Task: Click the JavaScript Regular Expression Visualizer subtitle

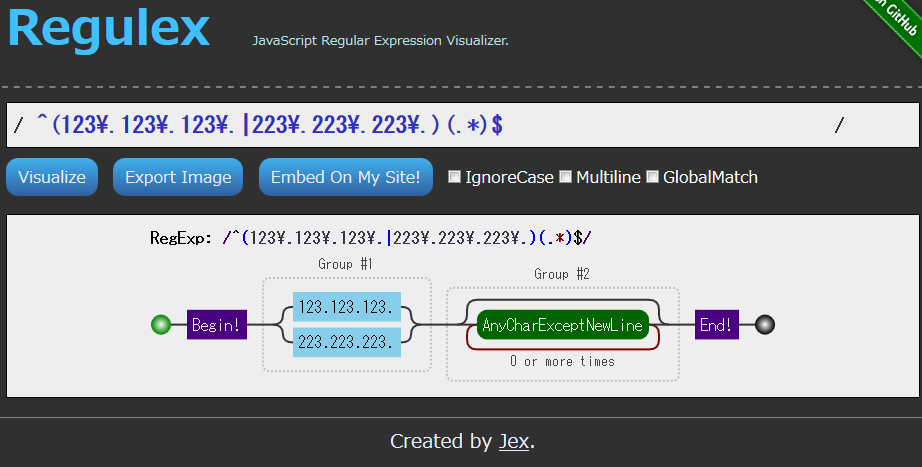Action: pyautogui.click(x=380, y=41)
